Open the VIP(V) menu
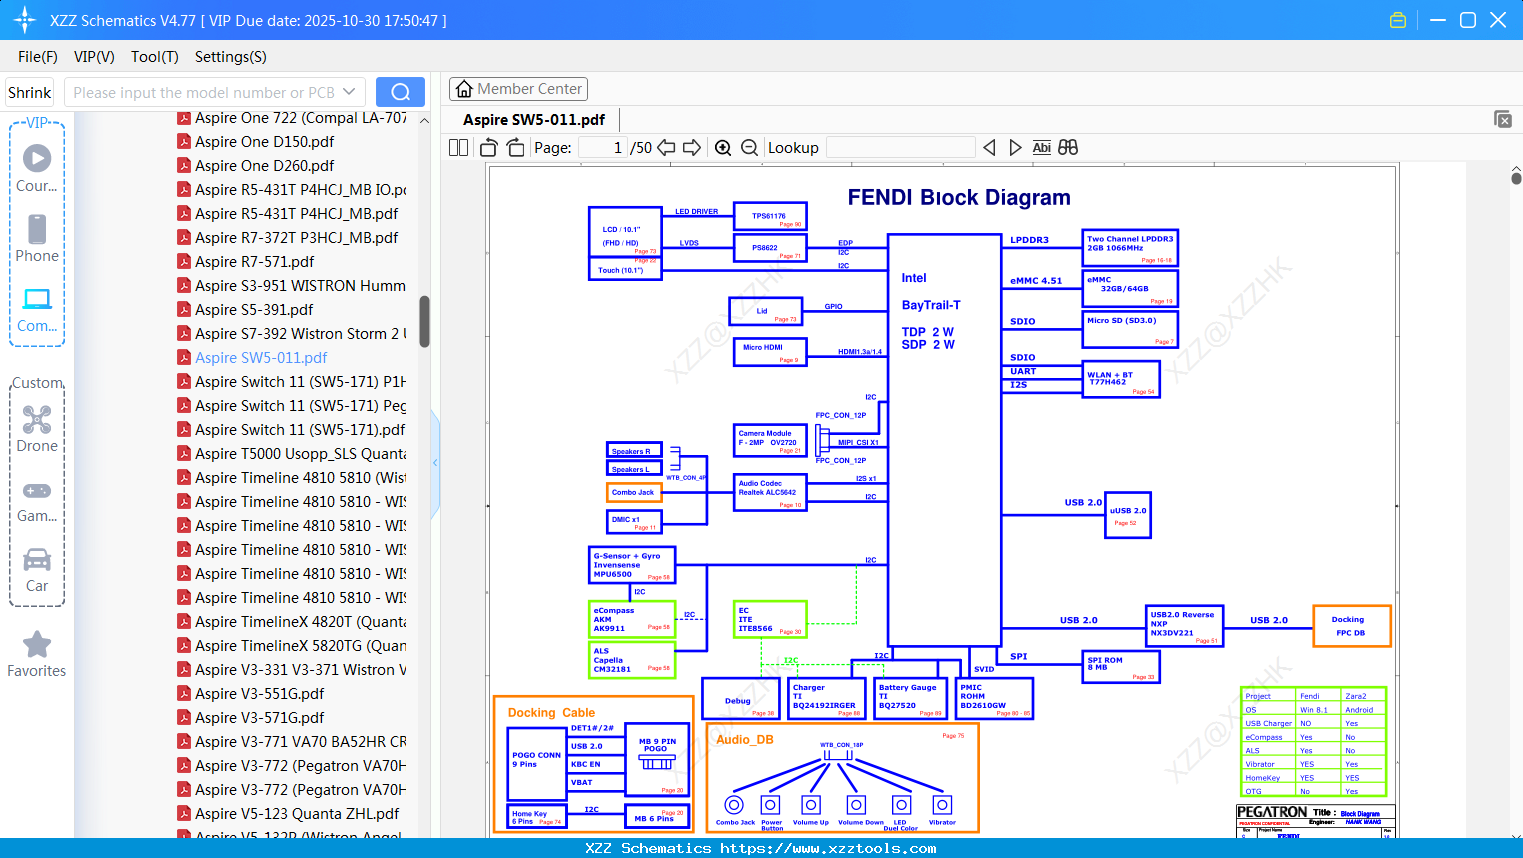This screenshot has height=858, width=1523. click(x=94, y=57)
